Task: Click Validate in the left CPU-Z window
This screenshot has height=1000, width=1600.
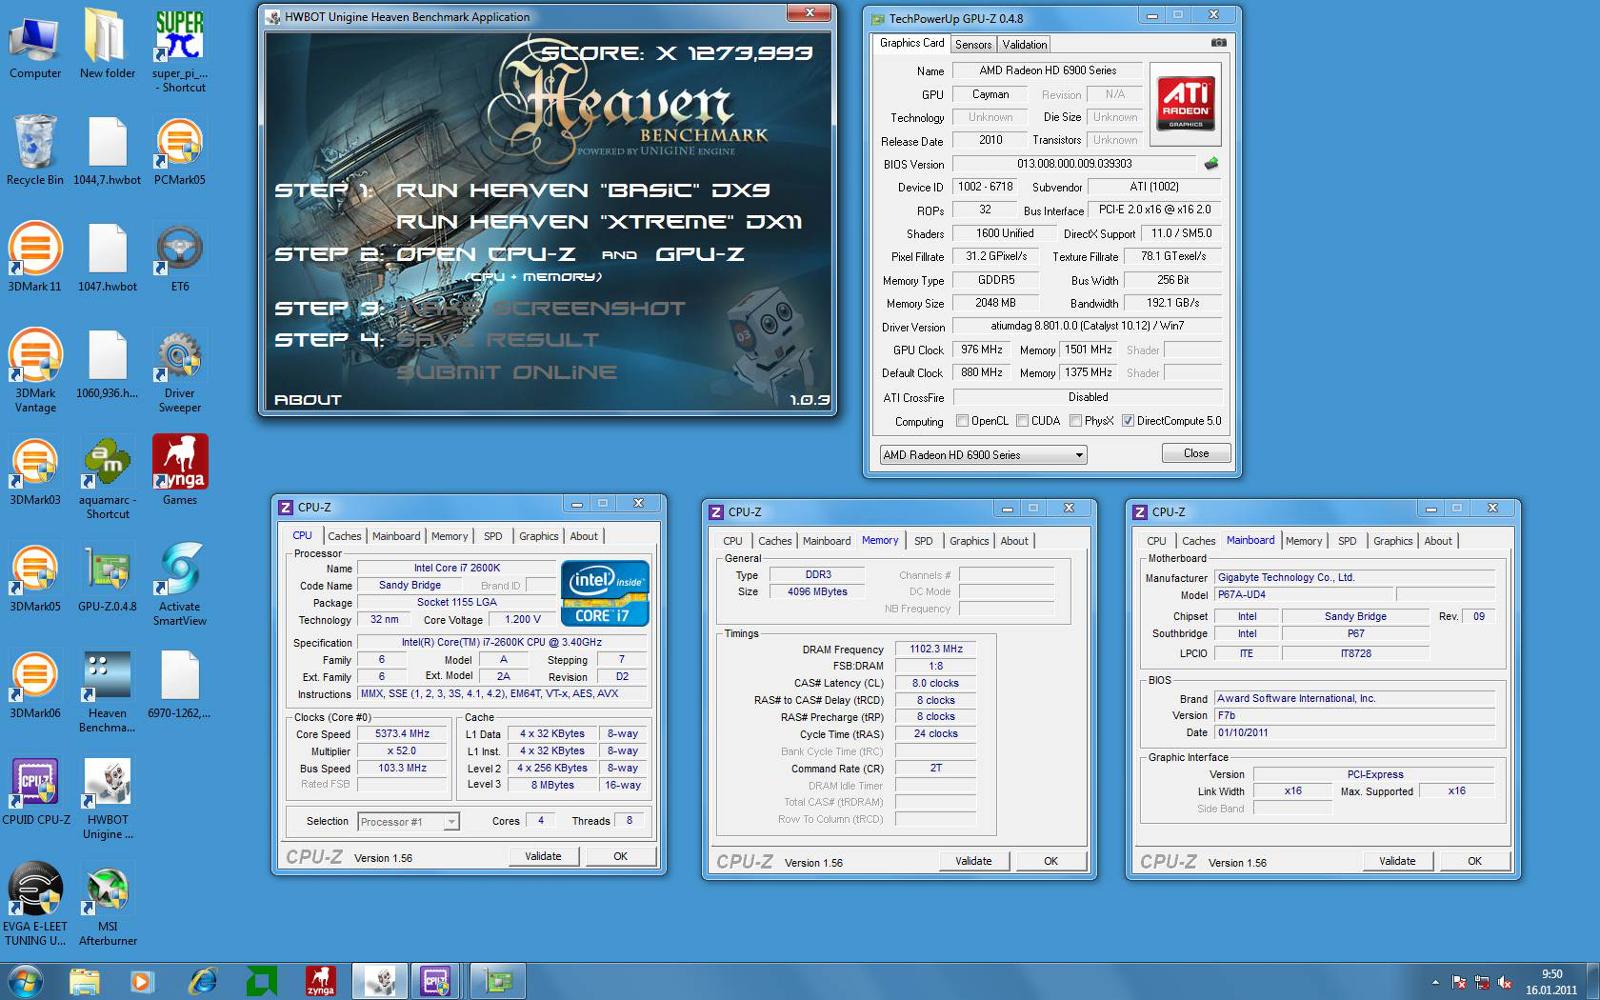Action: click(x=543, y=857)
